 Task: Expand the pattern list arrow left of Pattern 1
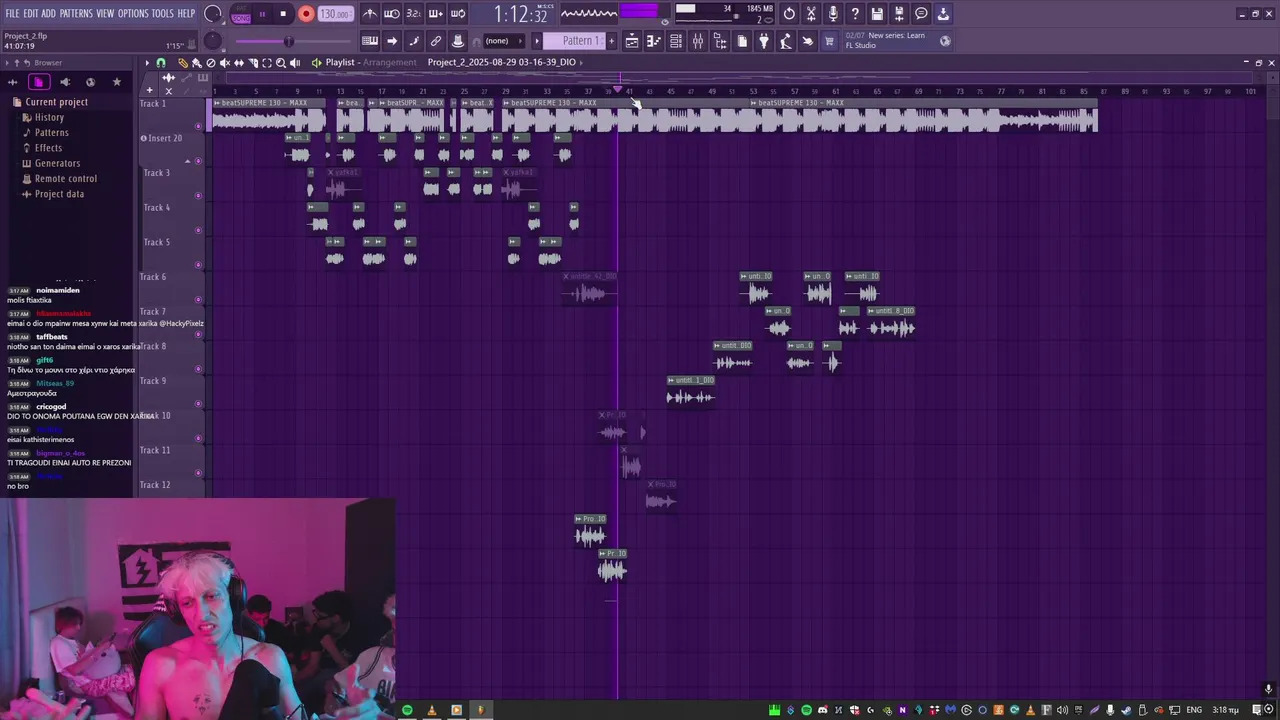(x=536, y=41)
